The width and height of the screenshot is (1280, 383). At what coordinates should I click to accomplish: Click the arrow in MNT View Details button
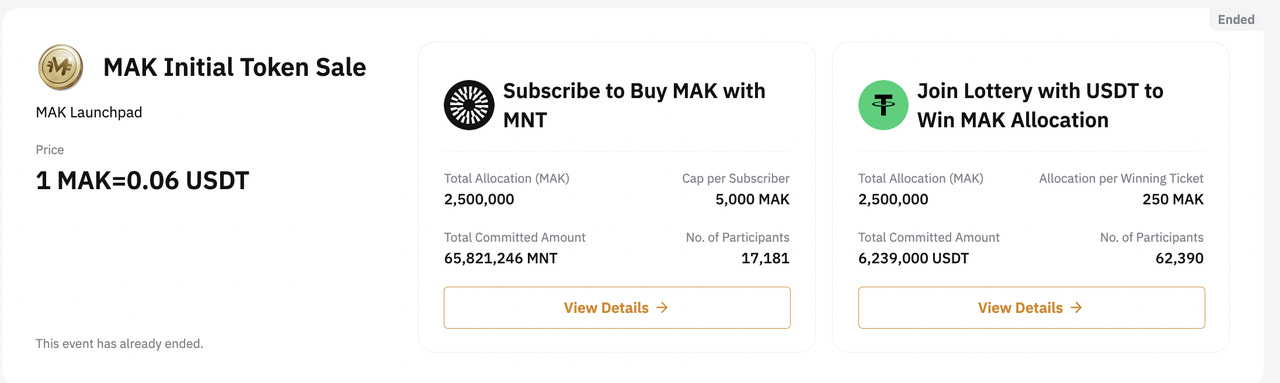[x=662, y=308]
